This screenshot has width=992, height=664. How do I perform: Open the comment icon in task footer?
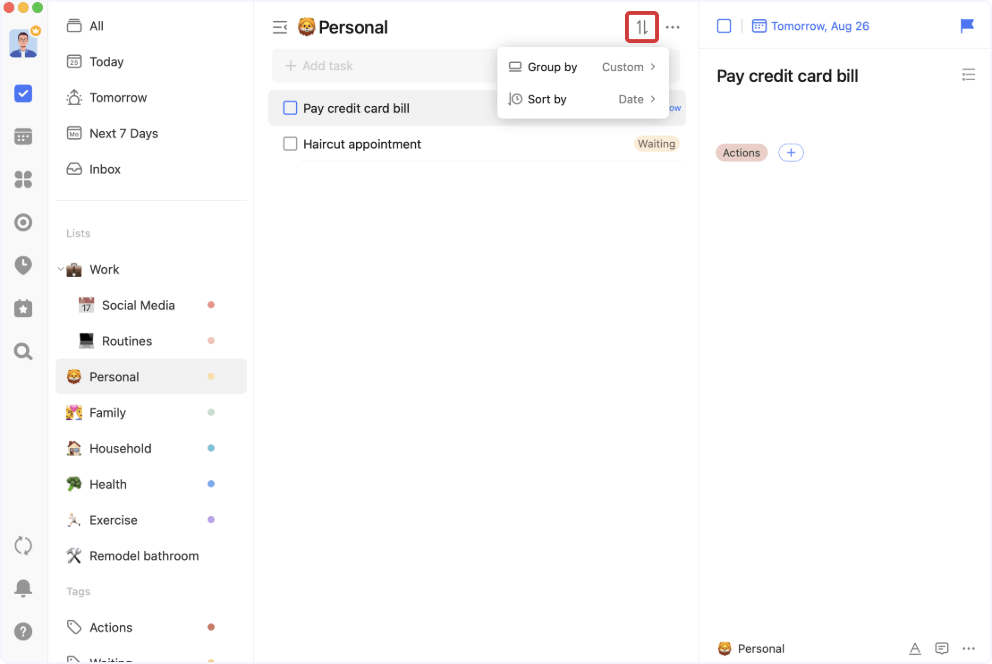[x=942, y=648]
